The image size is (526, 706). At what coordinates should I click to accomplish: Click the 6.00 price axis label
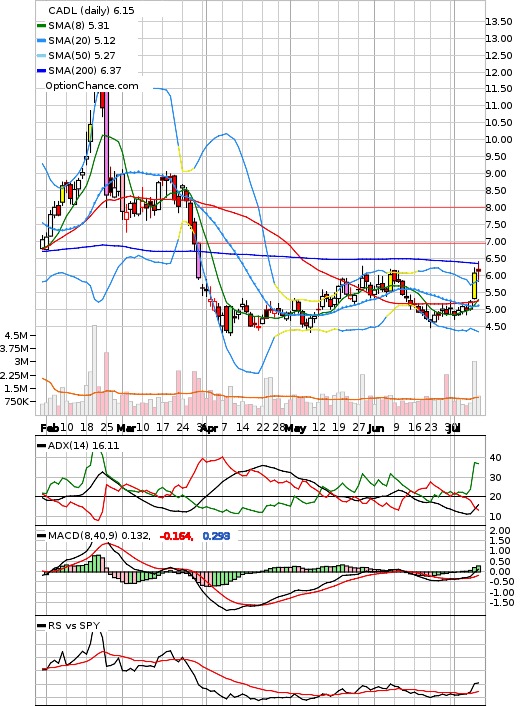click(x=499, y=276)
